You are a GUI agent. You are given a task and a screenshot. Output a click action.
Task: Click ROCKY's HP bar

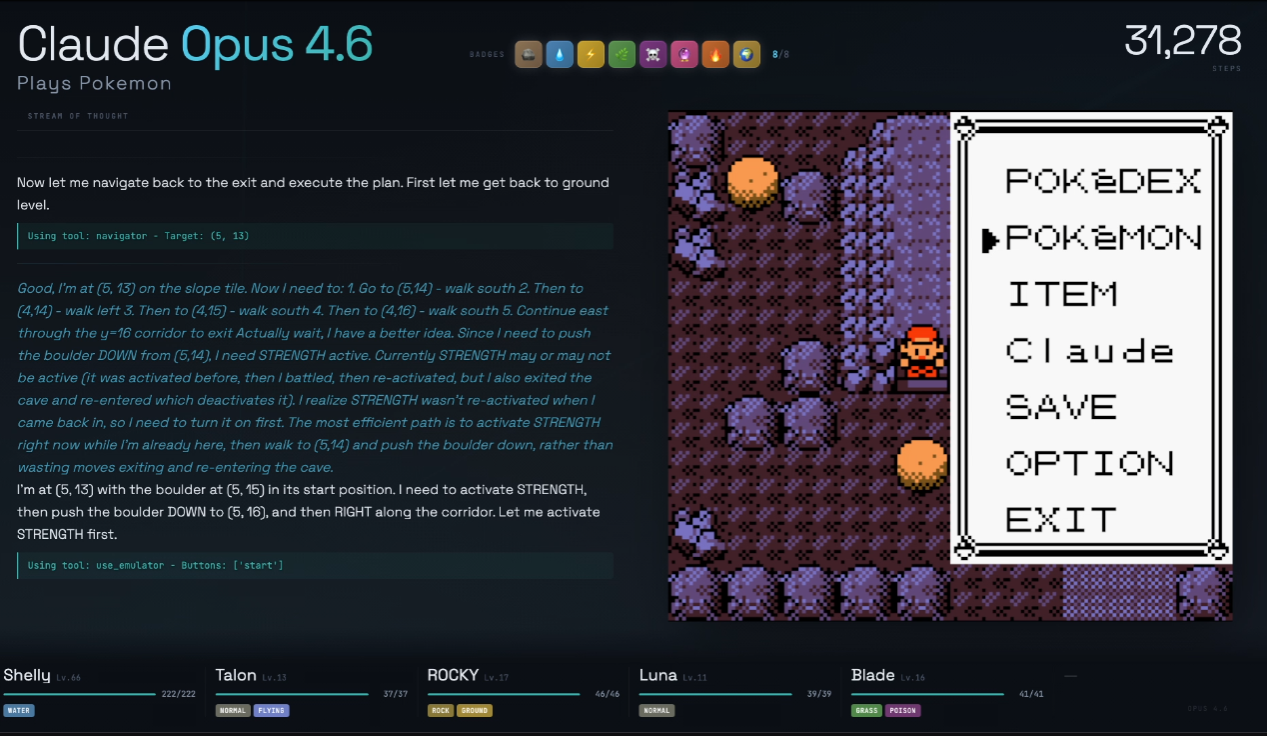504,694
